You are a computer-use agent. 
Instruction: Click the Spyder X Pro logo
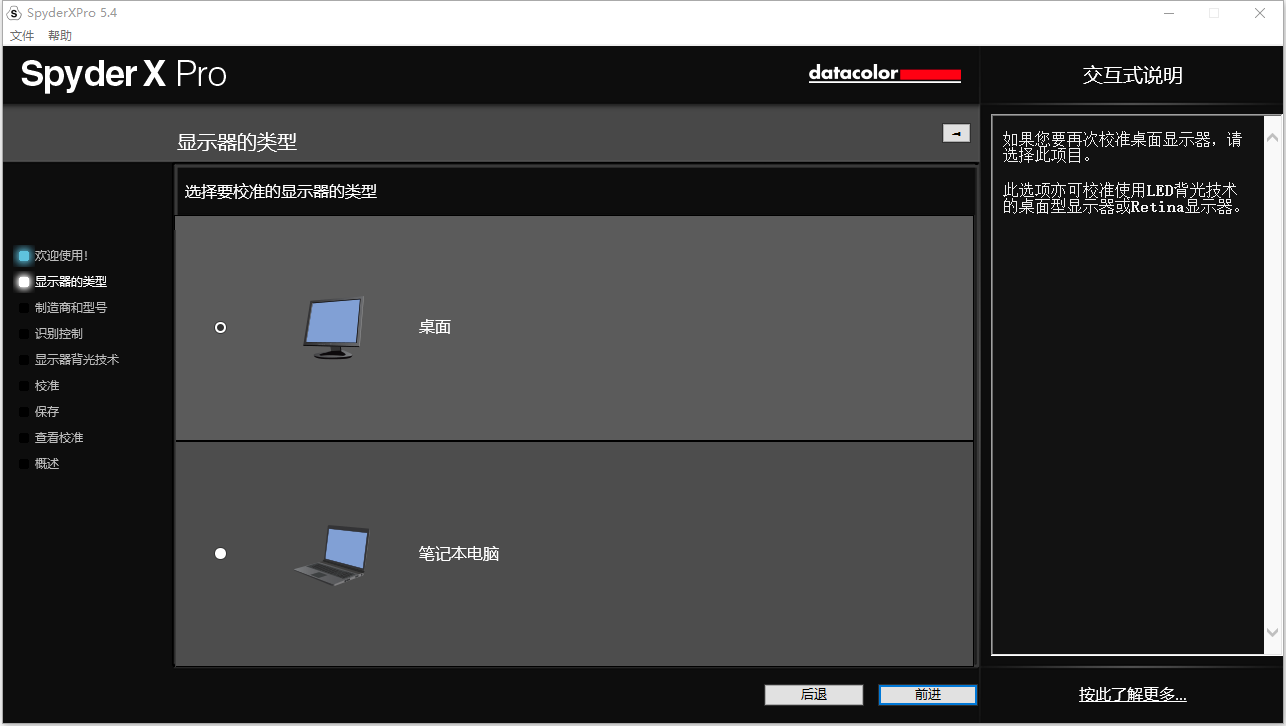[124, 74]
